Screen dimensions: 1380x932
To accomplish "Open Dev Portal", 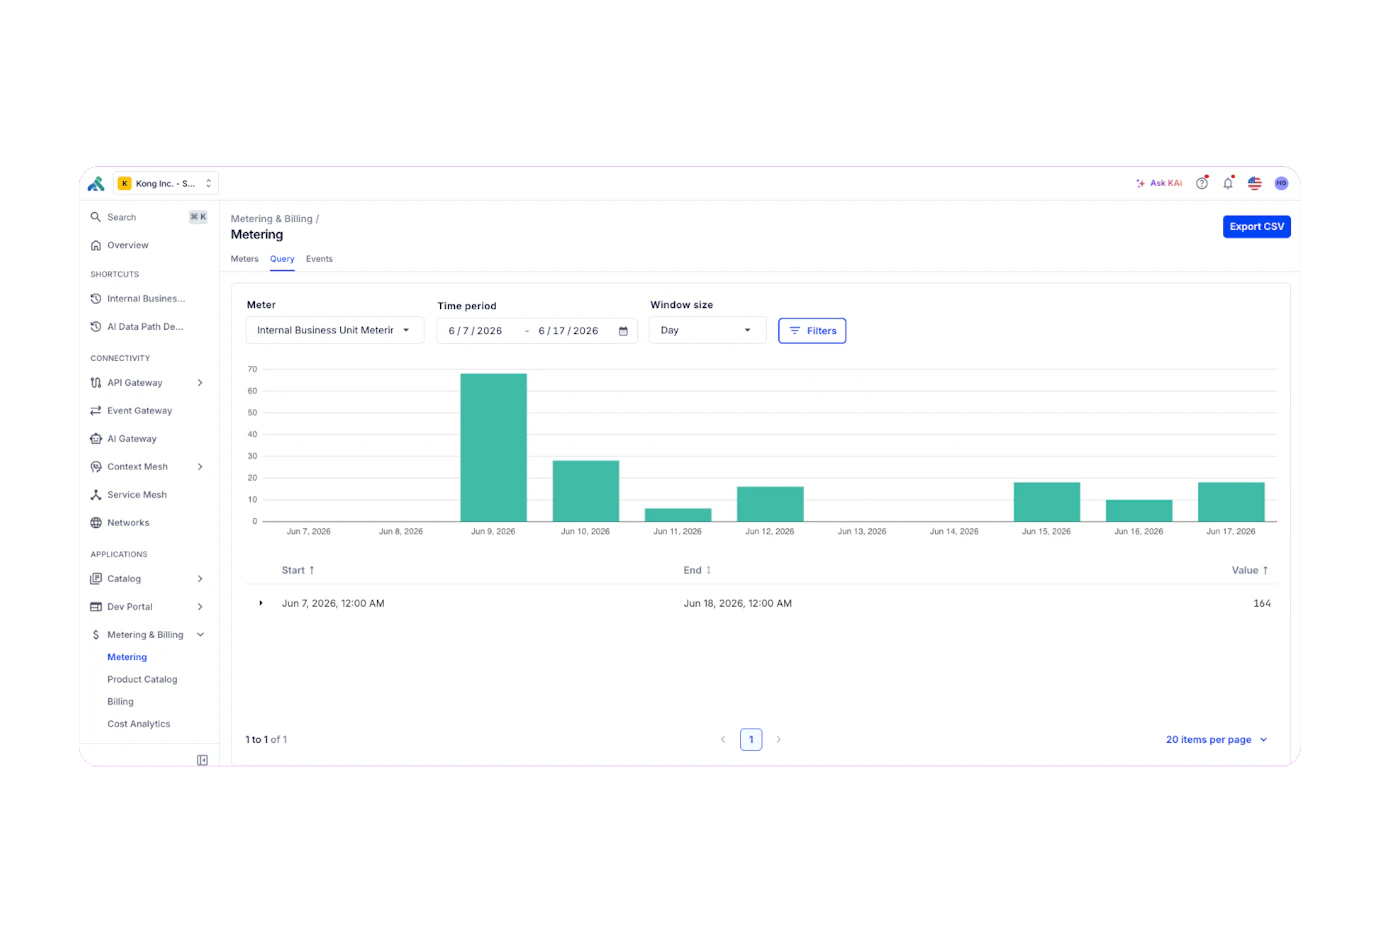I will pyautogui.click(x=130, y=607).
